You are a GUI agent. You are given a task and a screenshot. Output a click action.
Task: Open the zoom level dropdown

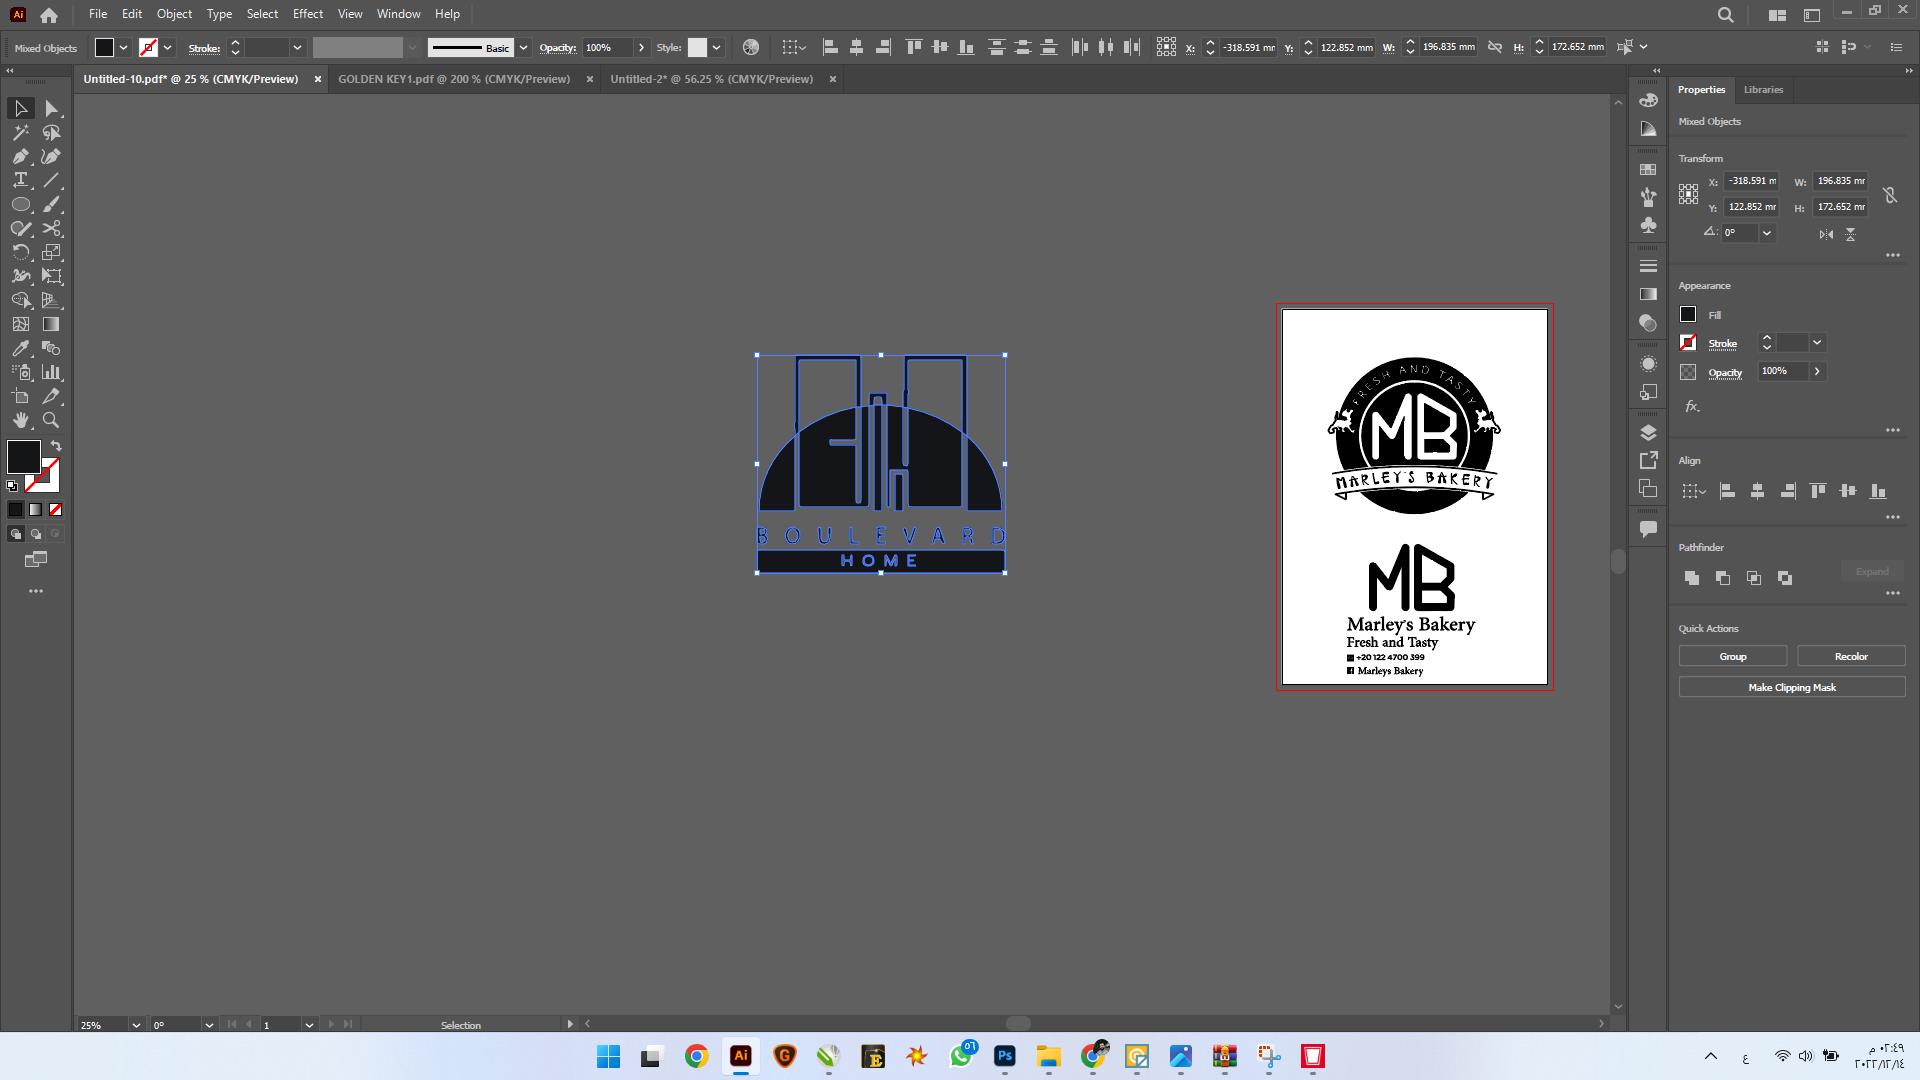[x=135, y=1025]
